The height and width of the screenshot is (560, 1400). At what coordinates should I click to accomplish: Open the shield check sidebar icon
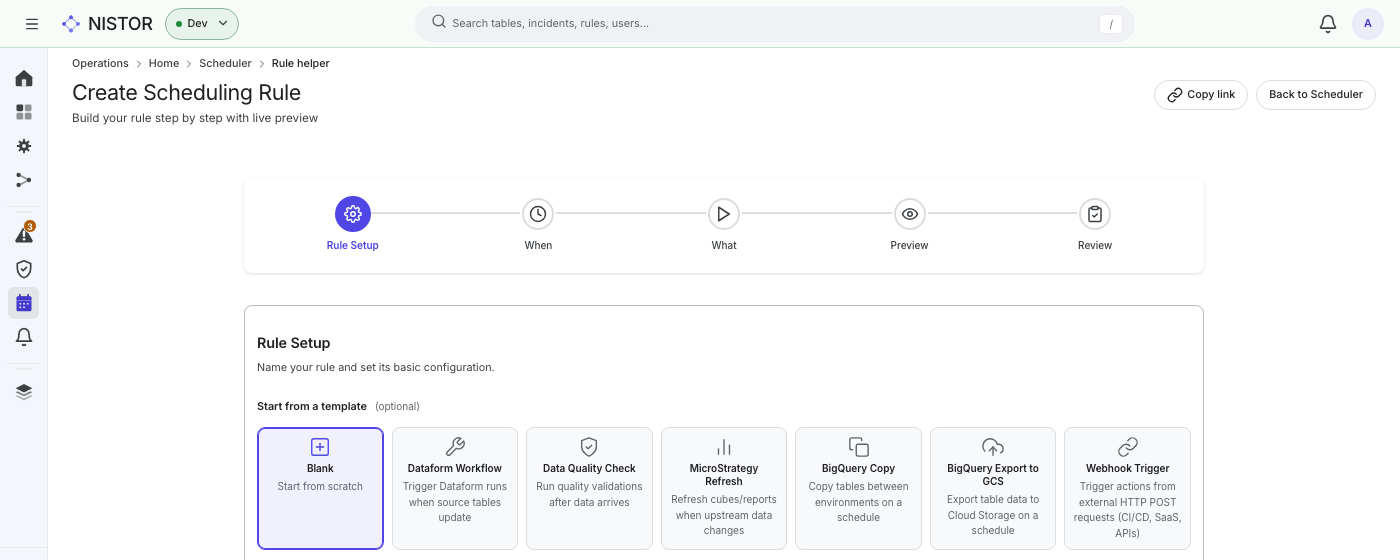pos(24,269)
